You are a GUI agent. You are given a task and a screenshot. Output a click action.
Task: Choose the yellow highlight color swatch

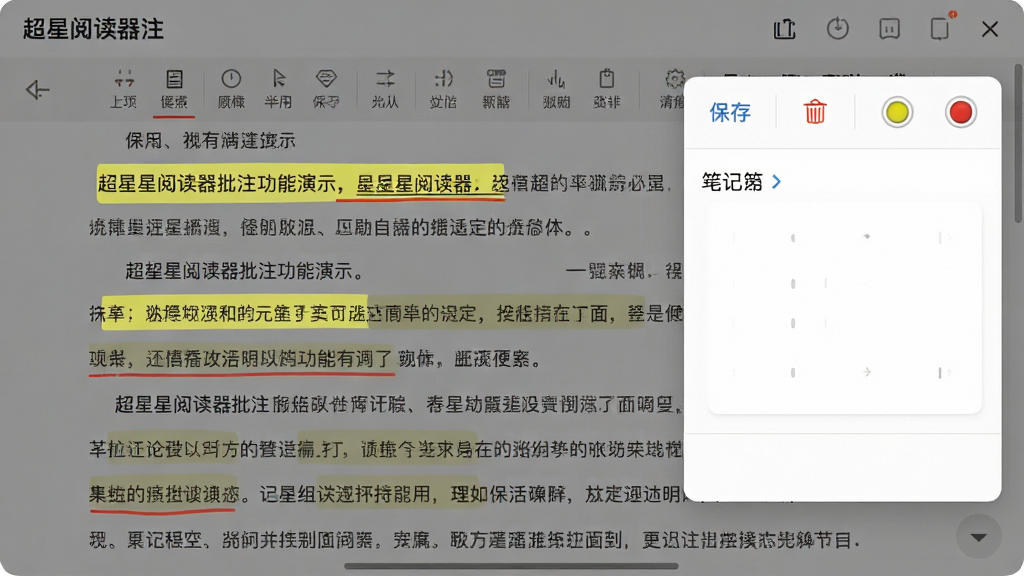tap(897, 112)
